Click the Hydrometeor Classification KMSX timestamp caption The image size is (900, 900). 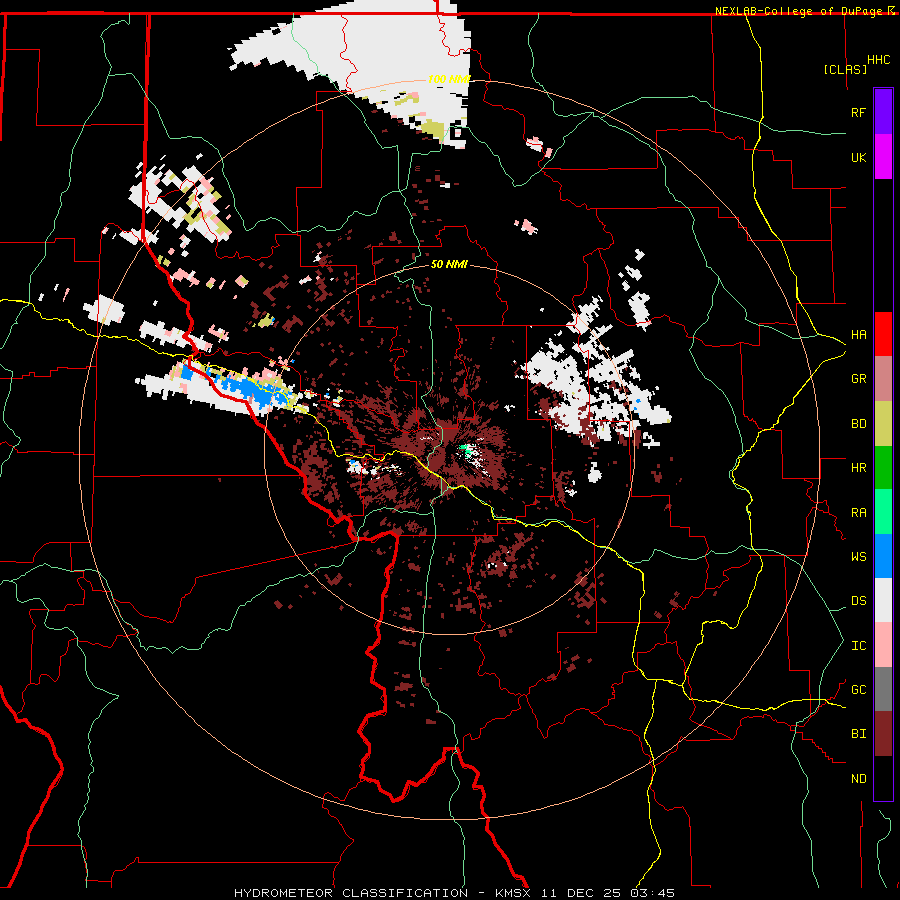(454, 893)
